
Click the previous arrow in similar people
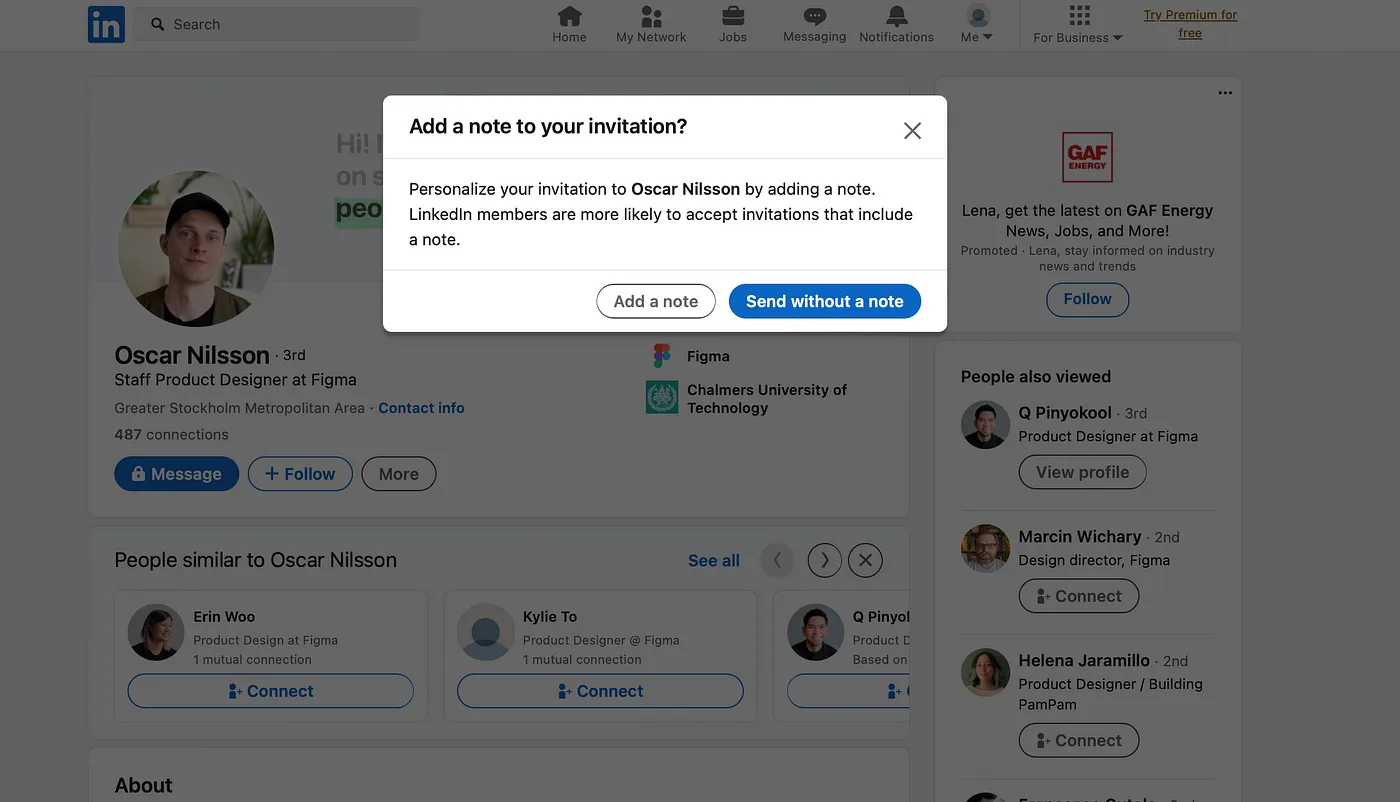pos(777,560)
